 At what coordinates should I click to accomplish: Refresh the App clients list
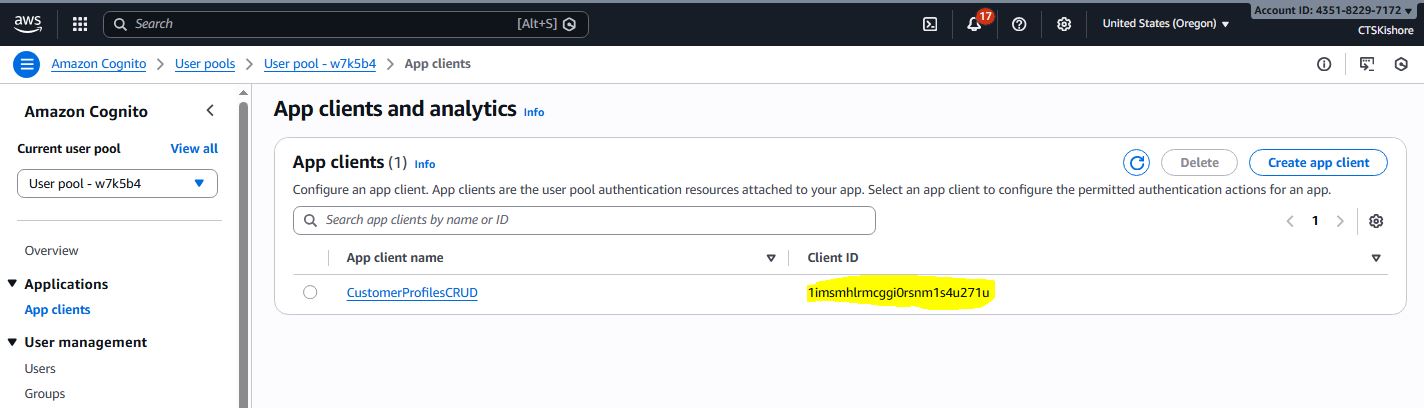tap(1136, 163)
